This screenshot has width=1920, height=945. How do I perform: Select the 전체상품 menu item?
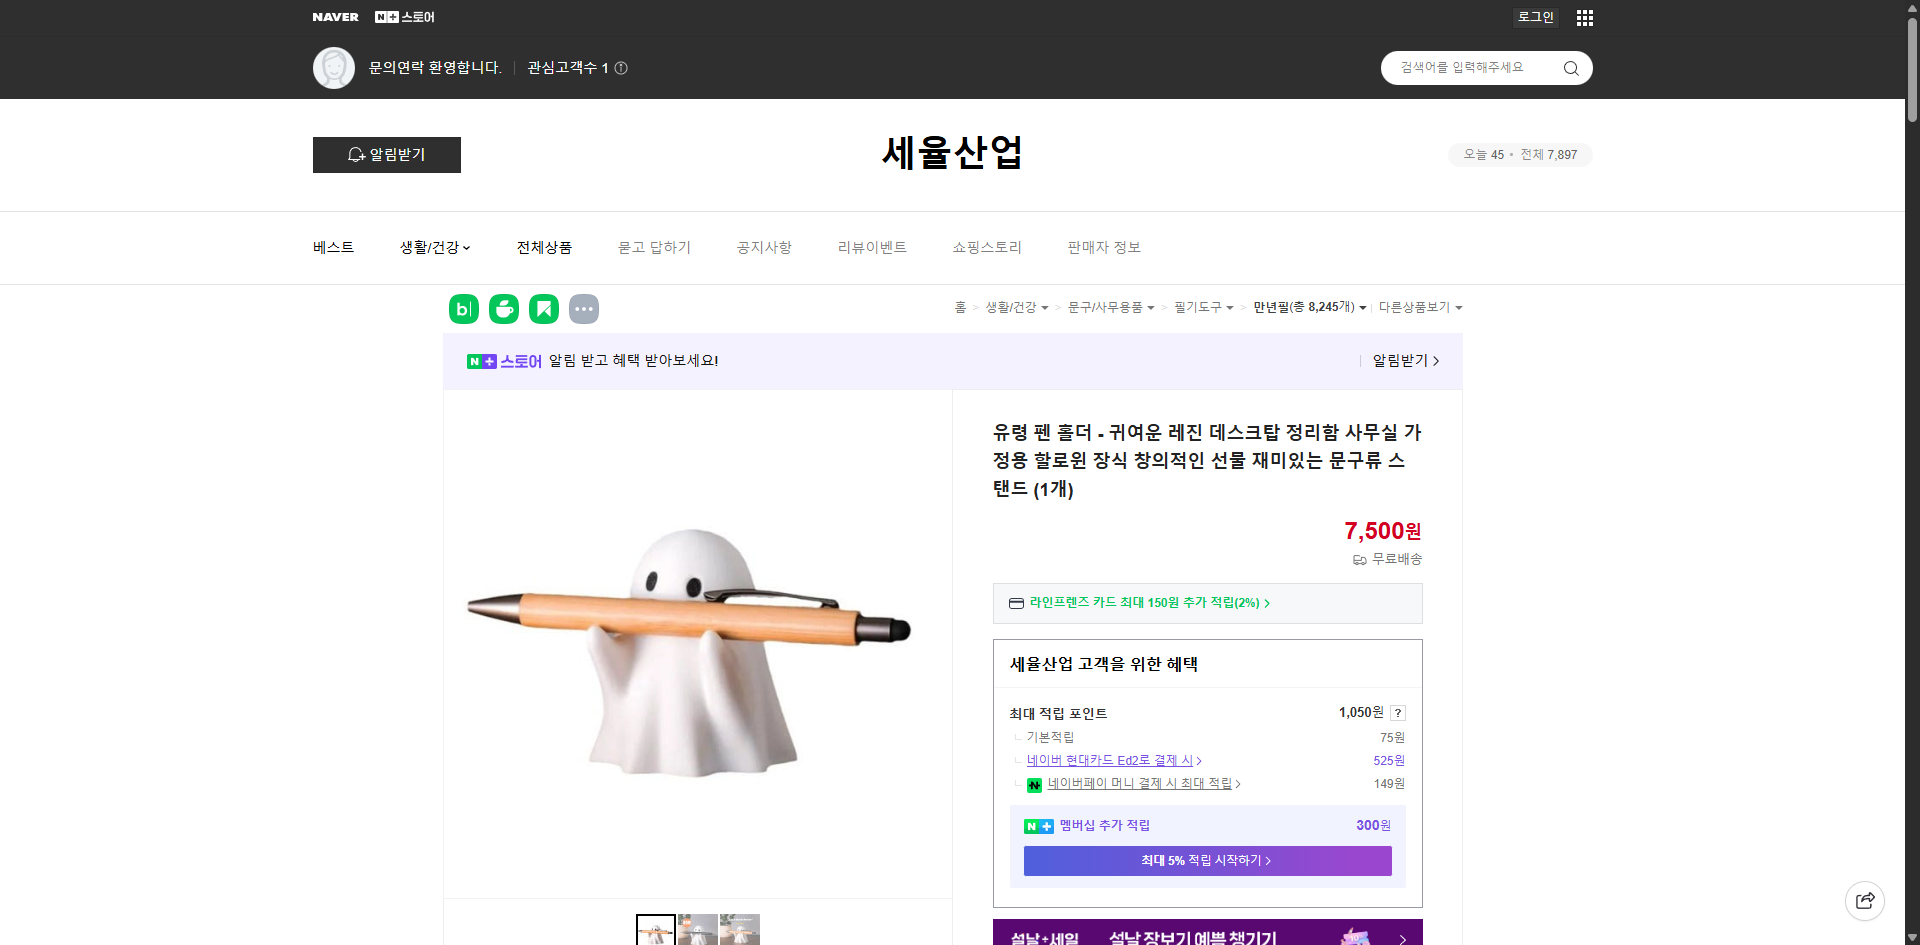point(544,247)
